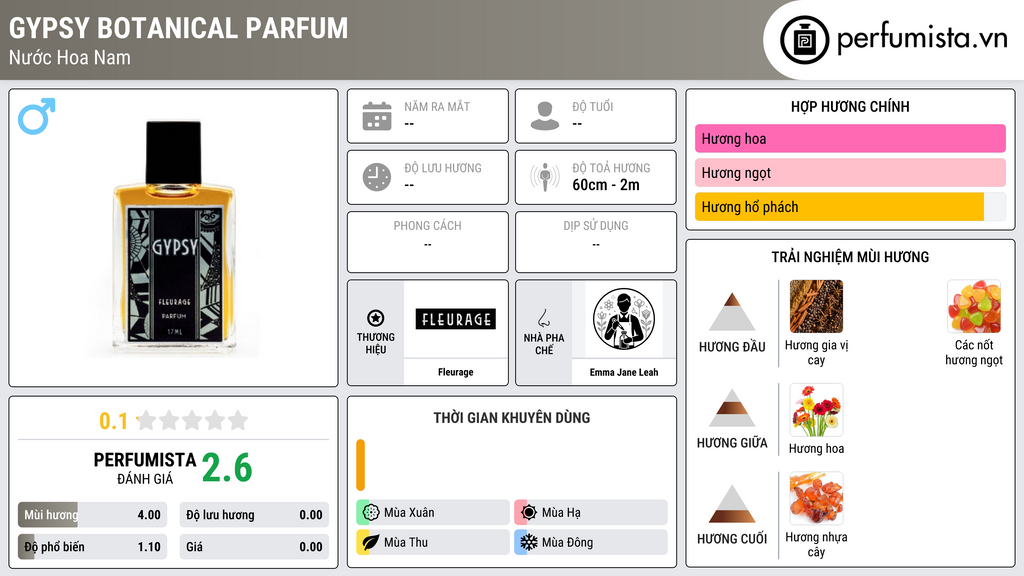Click the Mùa Hạ sun icon
1024x576 pixels.
click(529, 512)
